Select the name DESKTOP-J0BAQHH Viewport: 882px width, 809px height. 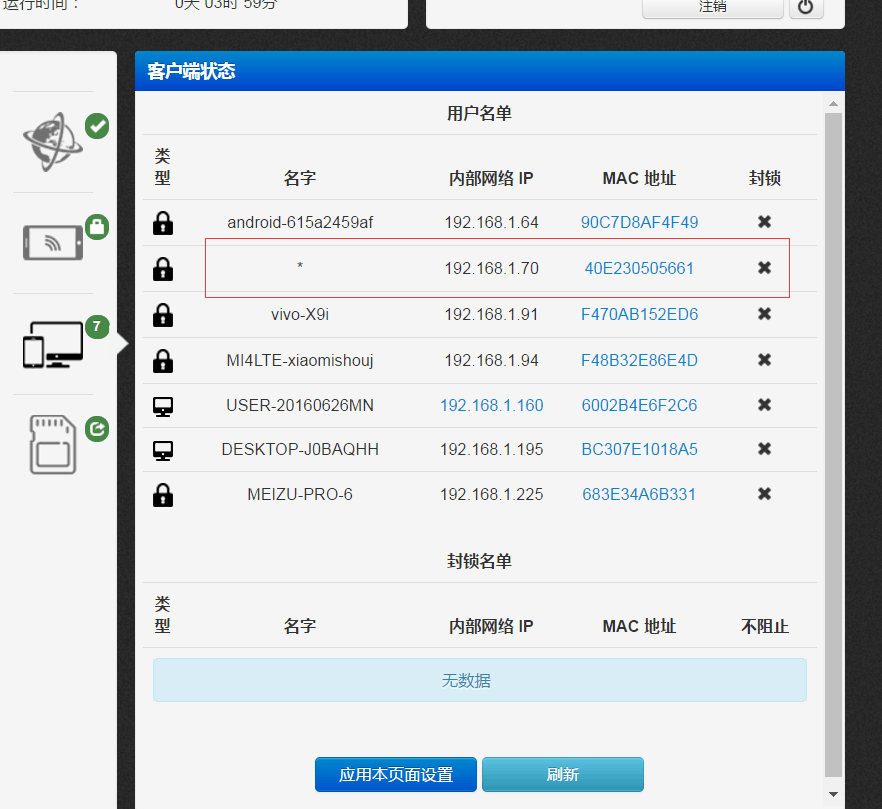(x=300, y=450)
